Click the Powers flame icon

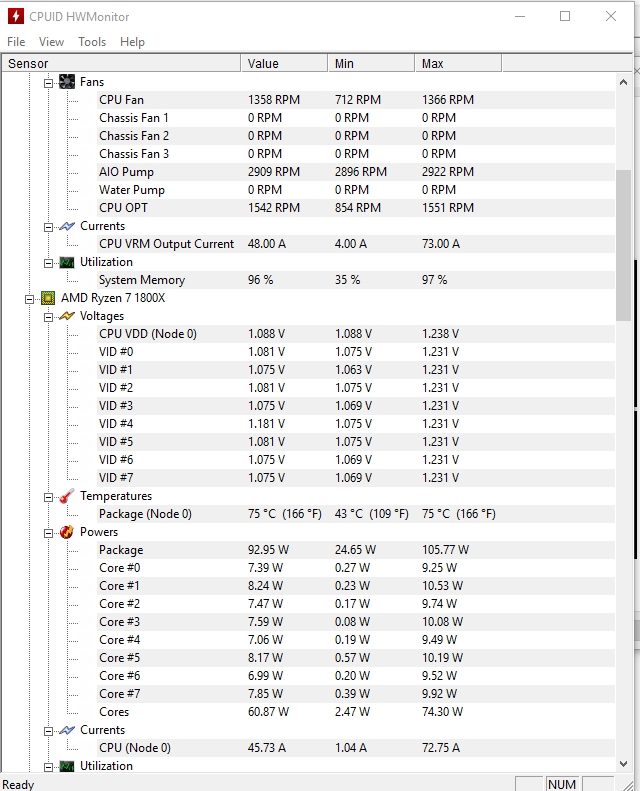67,532
